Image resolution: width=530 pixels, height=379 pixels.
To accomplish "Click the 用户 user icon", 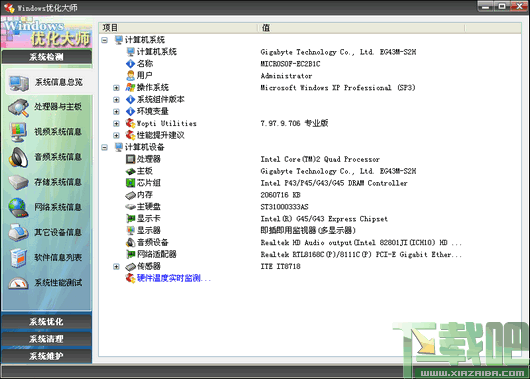I will coord(130,75).
